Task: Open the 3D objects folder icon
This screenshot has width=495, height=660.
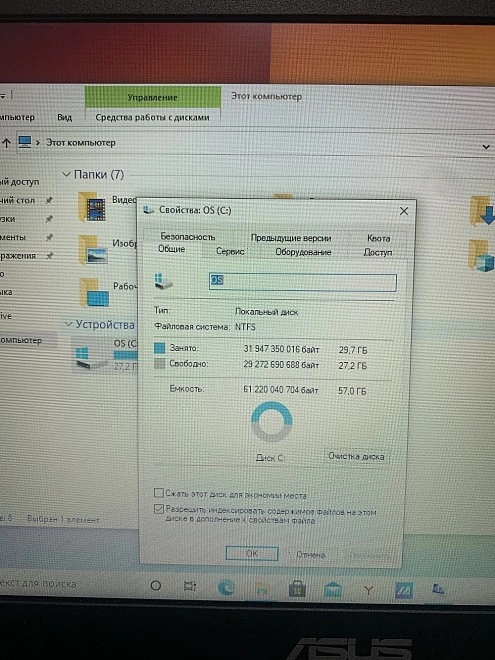Action: [x=481, y=256]
